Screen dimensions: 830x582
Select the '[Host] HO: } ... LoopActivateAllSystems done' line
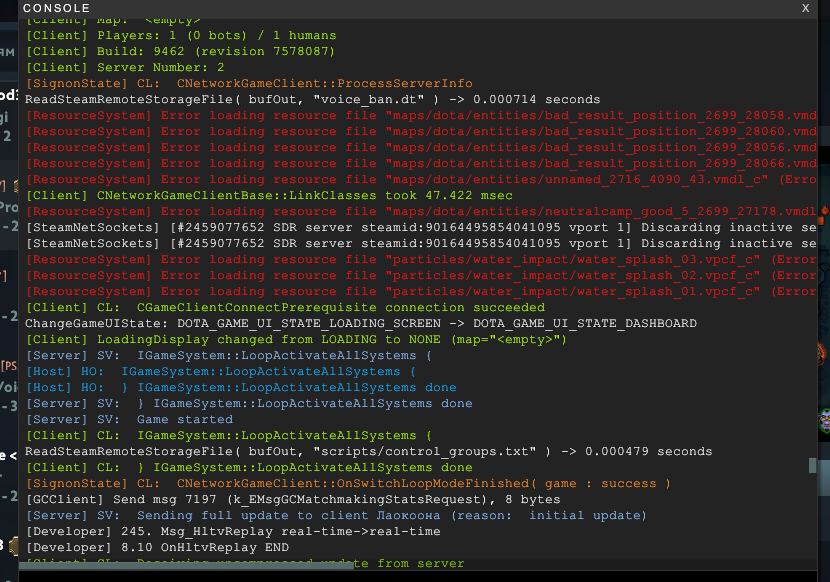241,388
